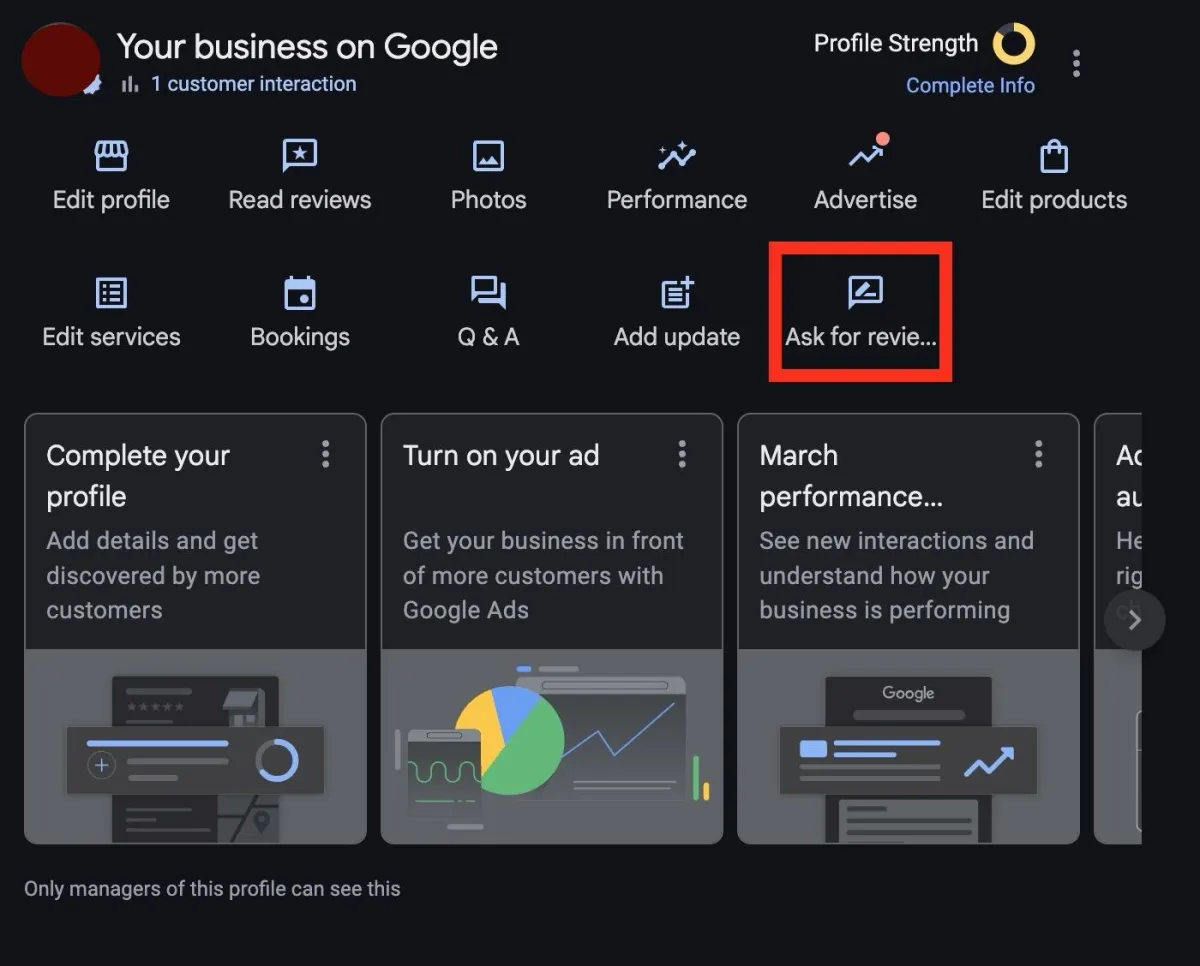Open Bookings calendar icon

click(x=300, y=293)
